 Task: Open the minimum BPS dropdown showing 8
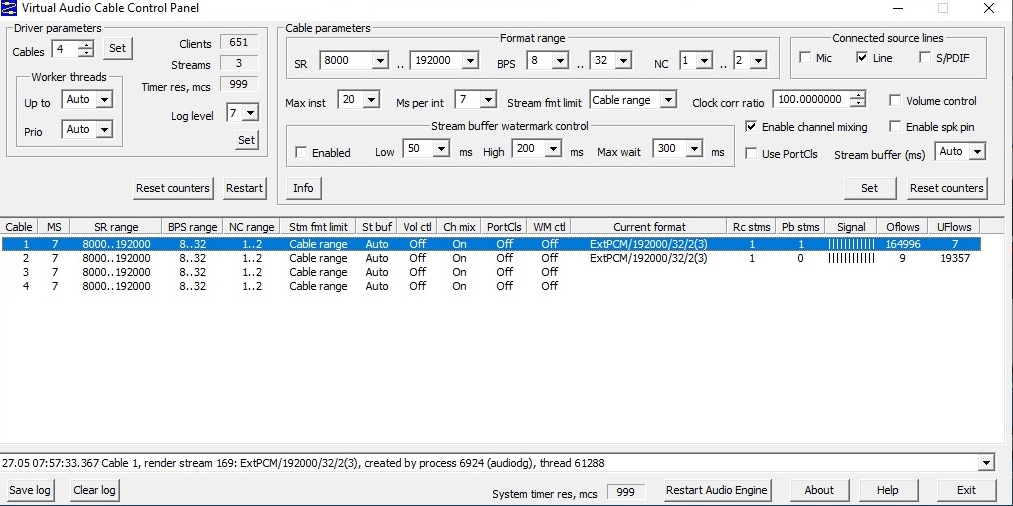click(x=560, y=61)
